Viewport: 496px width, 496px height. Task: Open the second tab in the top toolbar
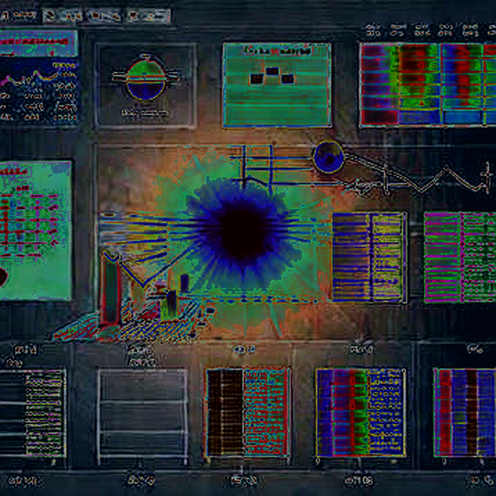click(62, 16)
